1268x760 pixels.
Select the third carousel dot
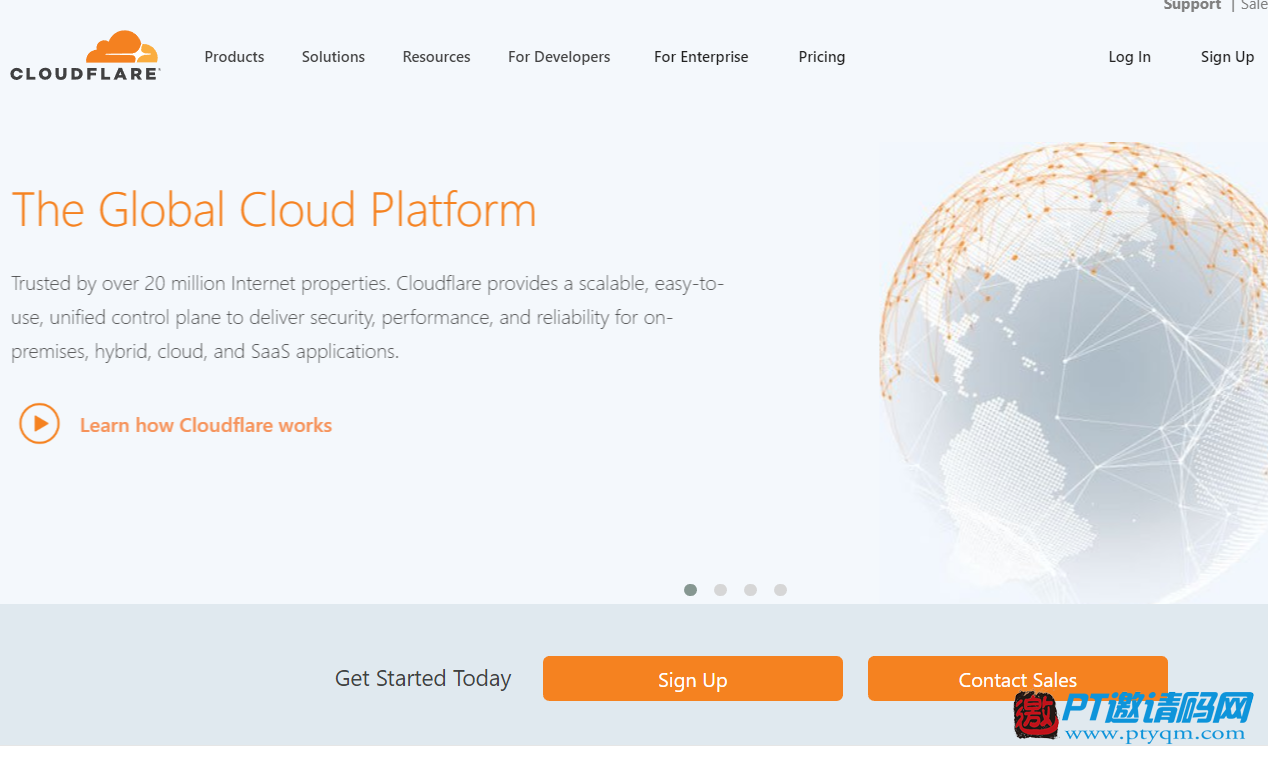click(750, 590)
